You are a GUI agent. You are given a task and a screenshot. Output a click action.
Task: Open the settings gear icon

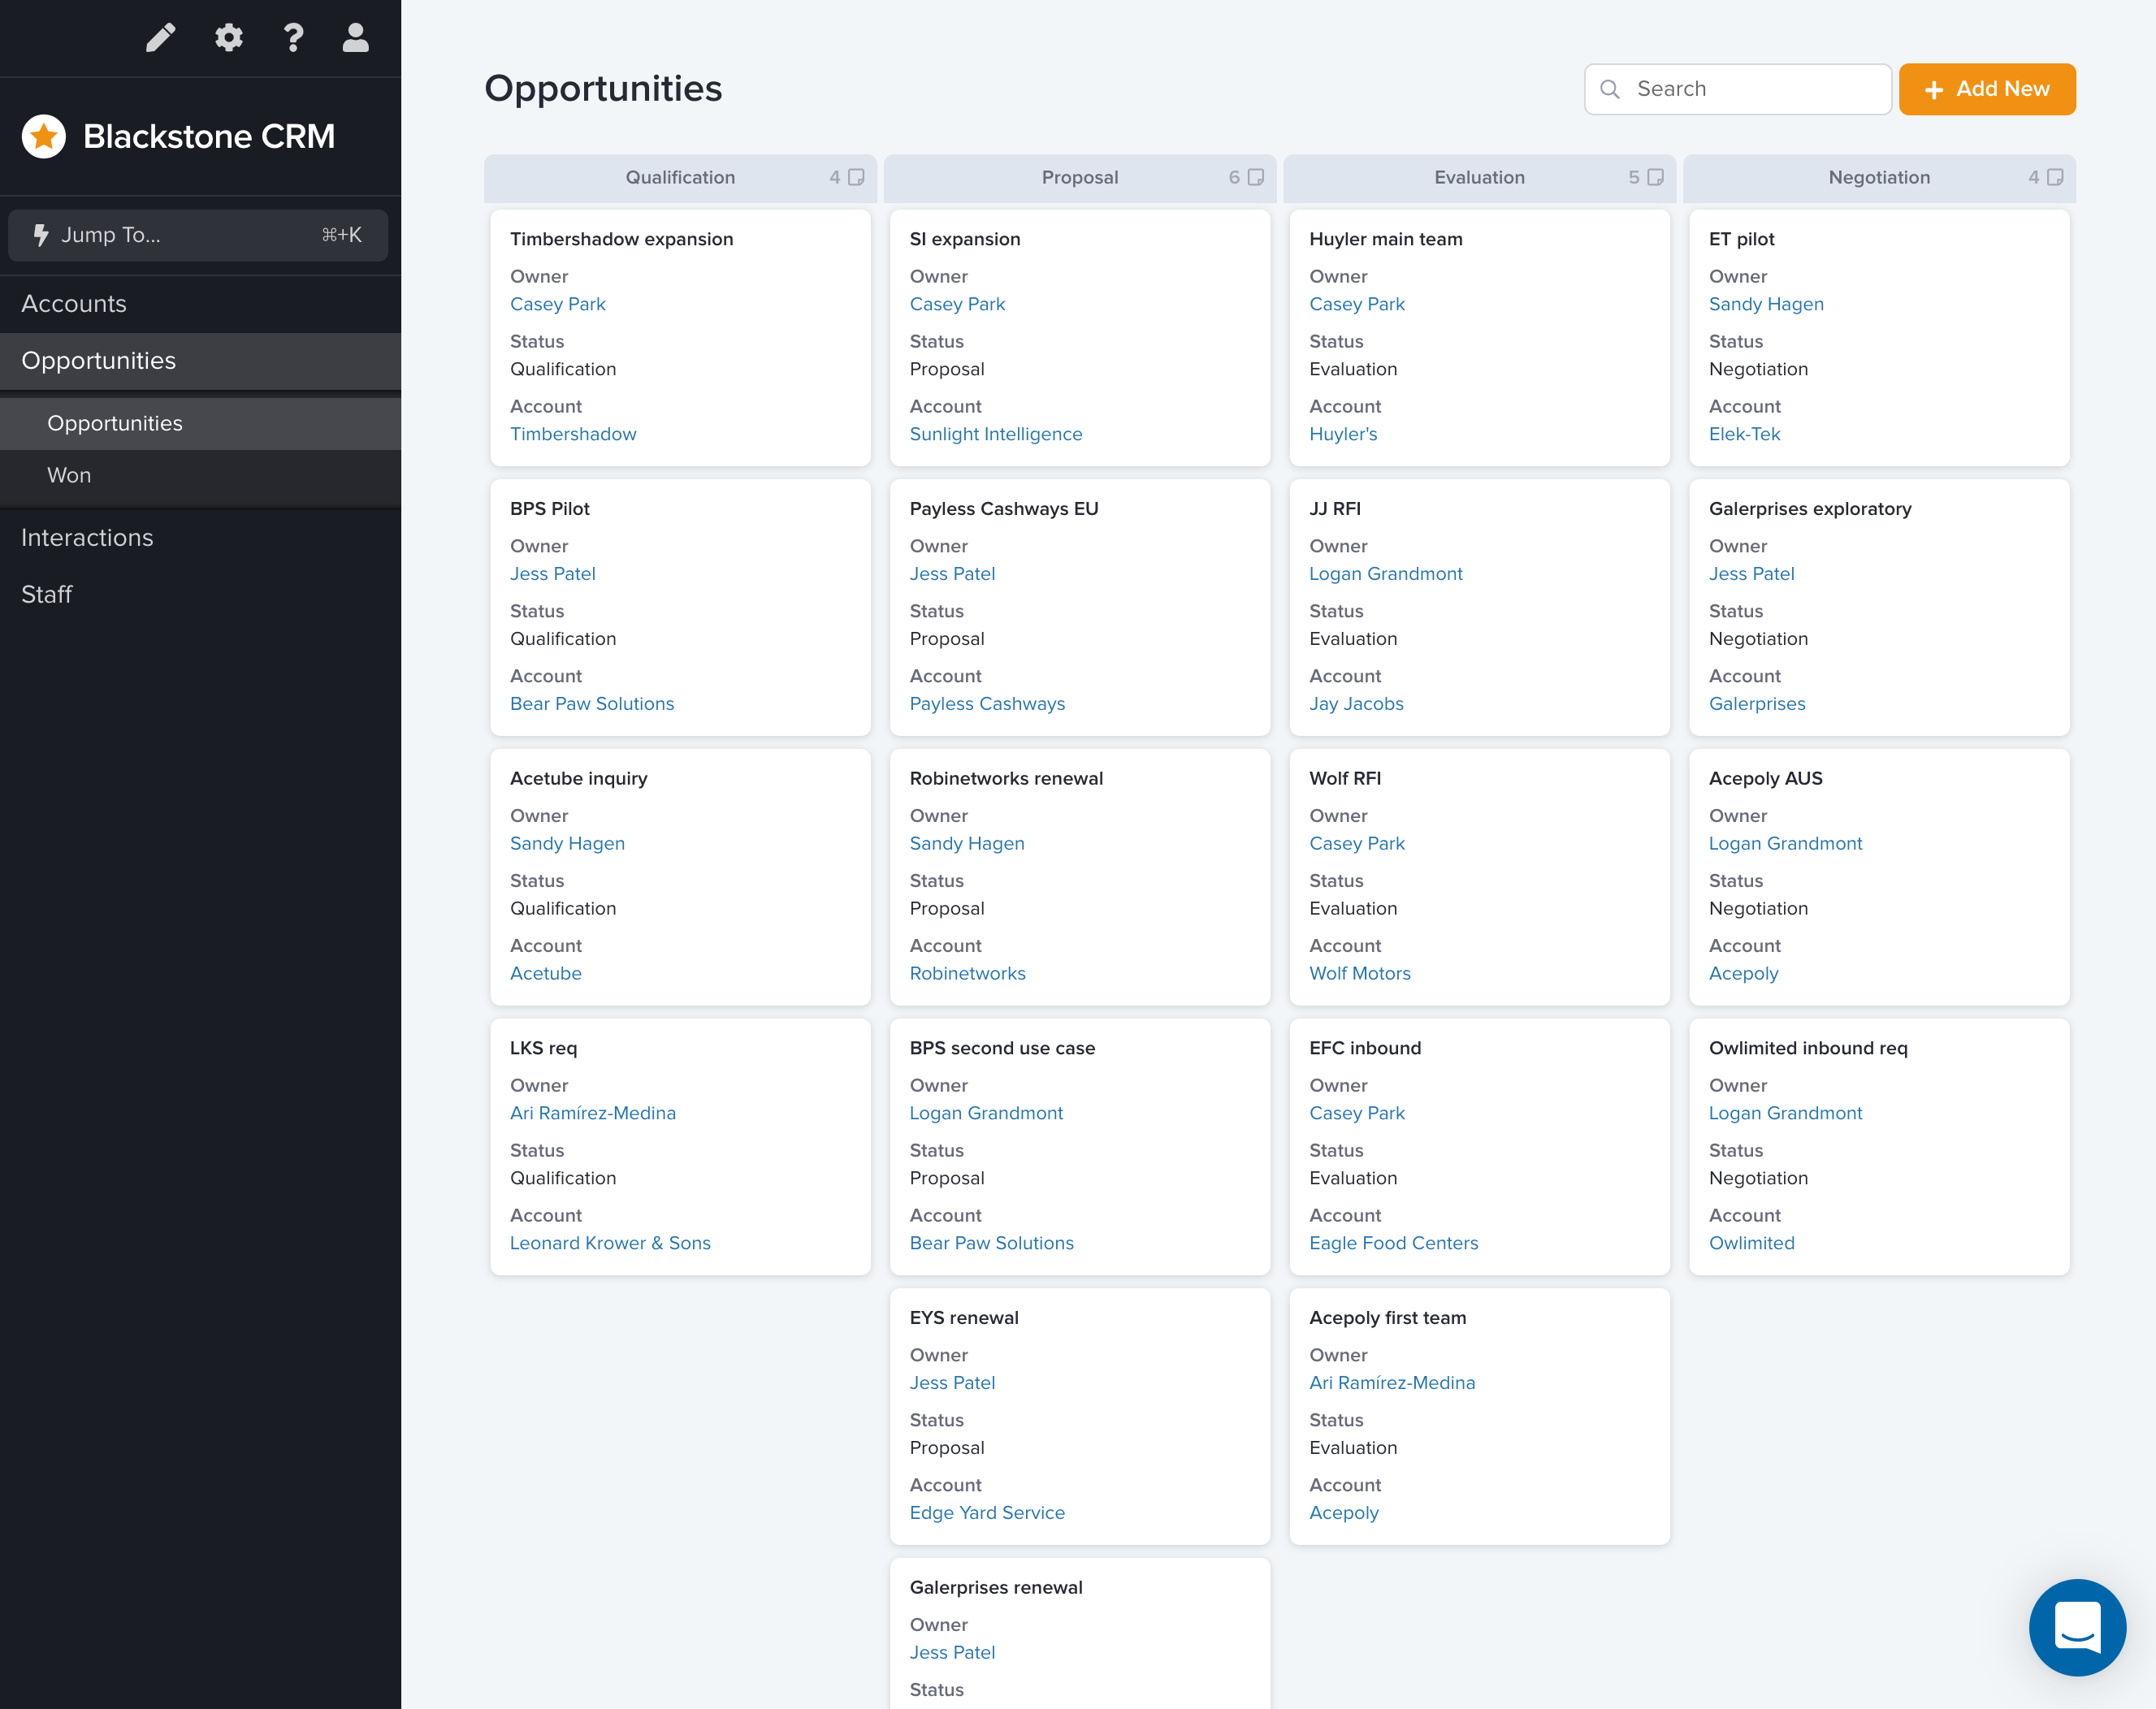tap(229, 38)
